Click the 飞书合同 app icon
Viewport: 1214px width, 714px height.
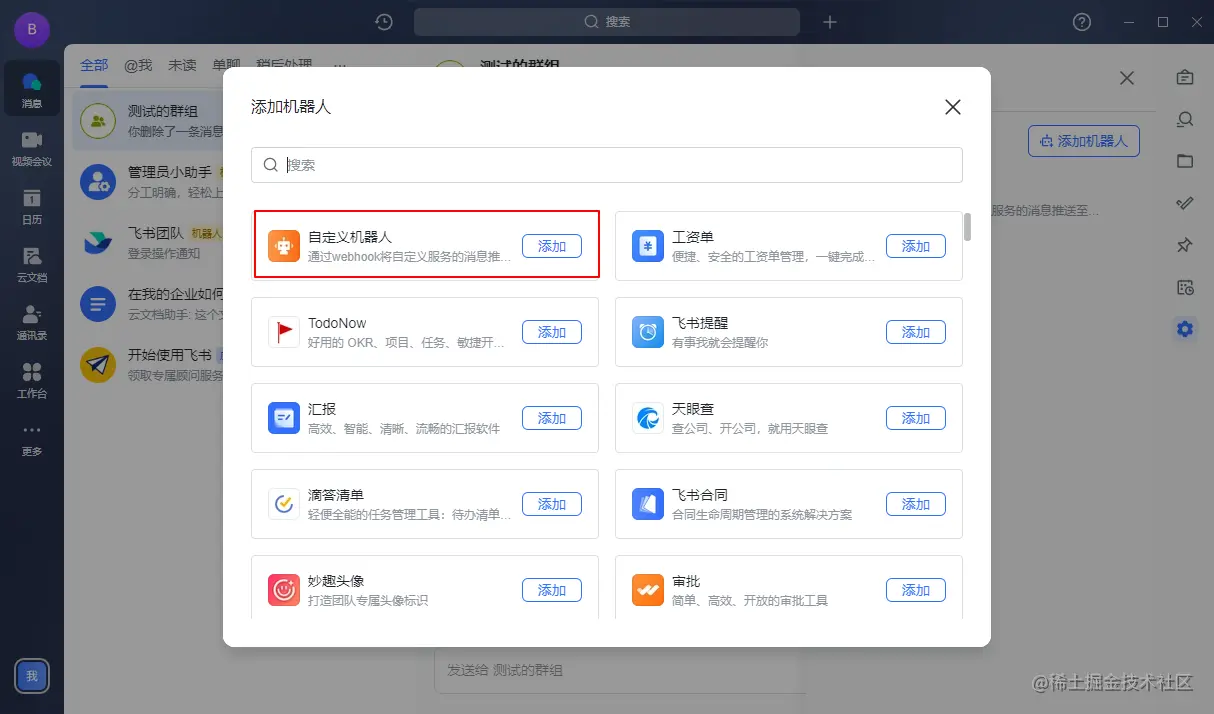tap(648, 504)
